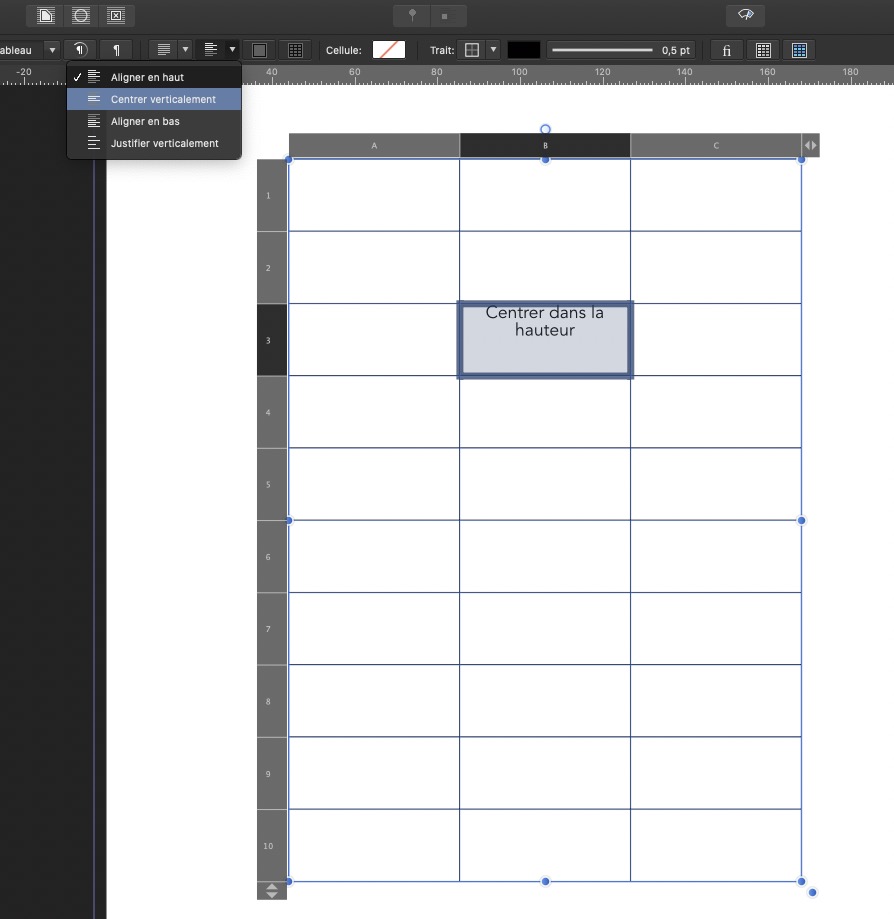Click the circular handle above column B

click(x=545, y=129)
